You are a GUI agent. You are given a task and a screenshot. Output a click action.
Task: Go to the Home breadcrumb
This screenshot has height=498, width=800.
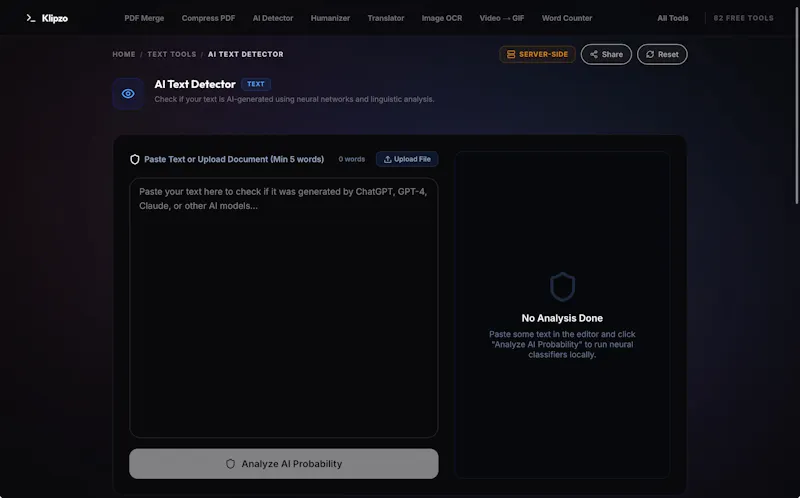(124, 54)
